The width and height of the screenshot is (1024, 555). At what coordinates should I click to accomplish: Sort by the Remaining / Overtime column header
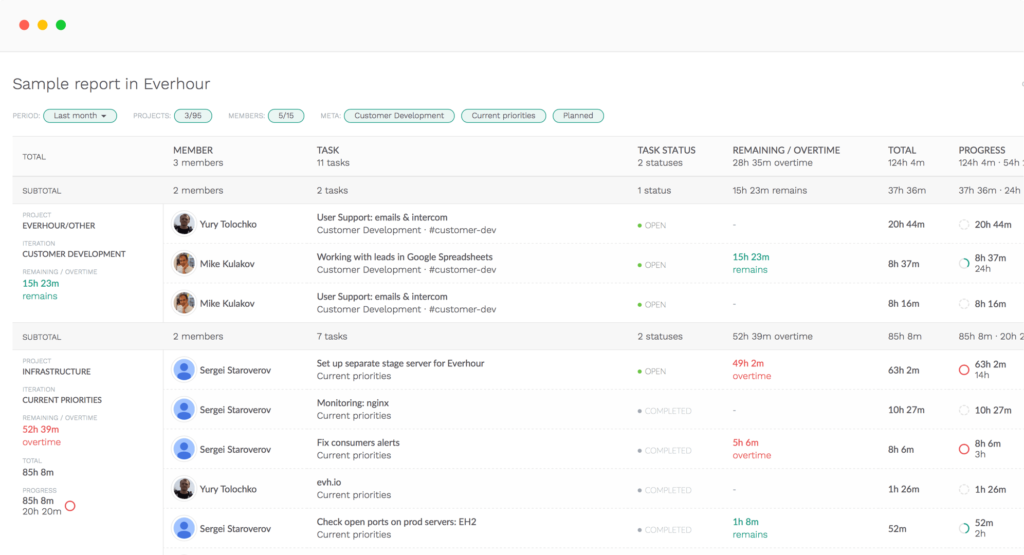coord(786,150)
